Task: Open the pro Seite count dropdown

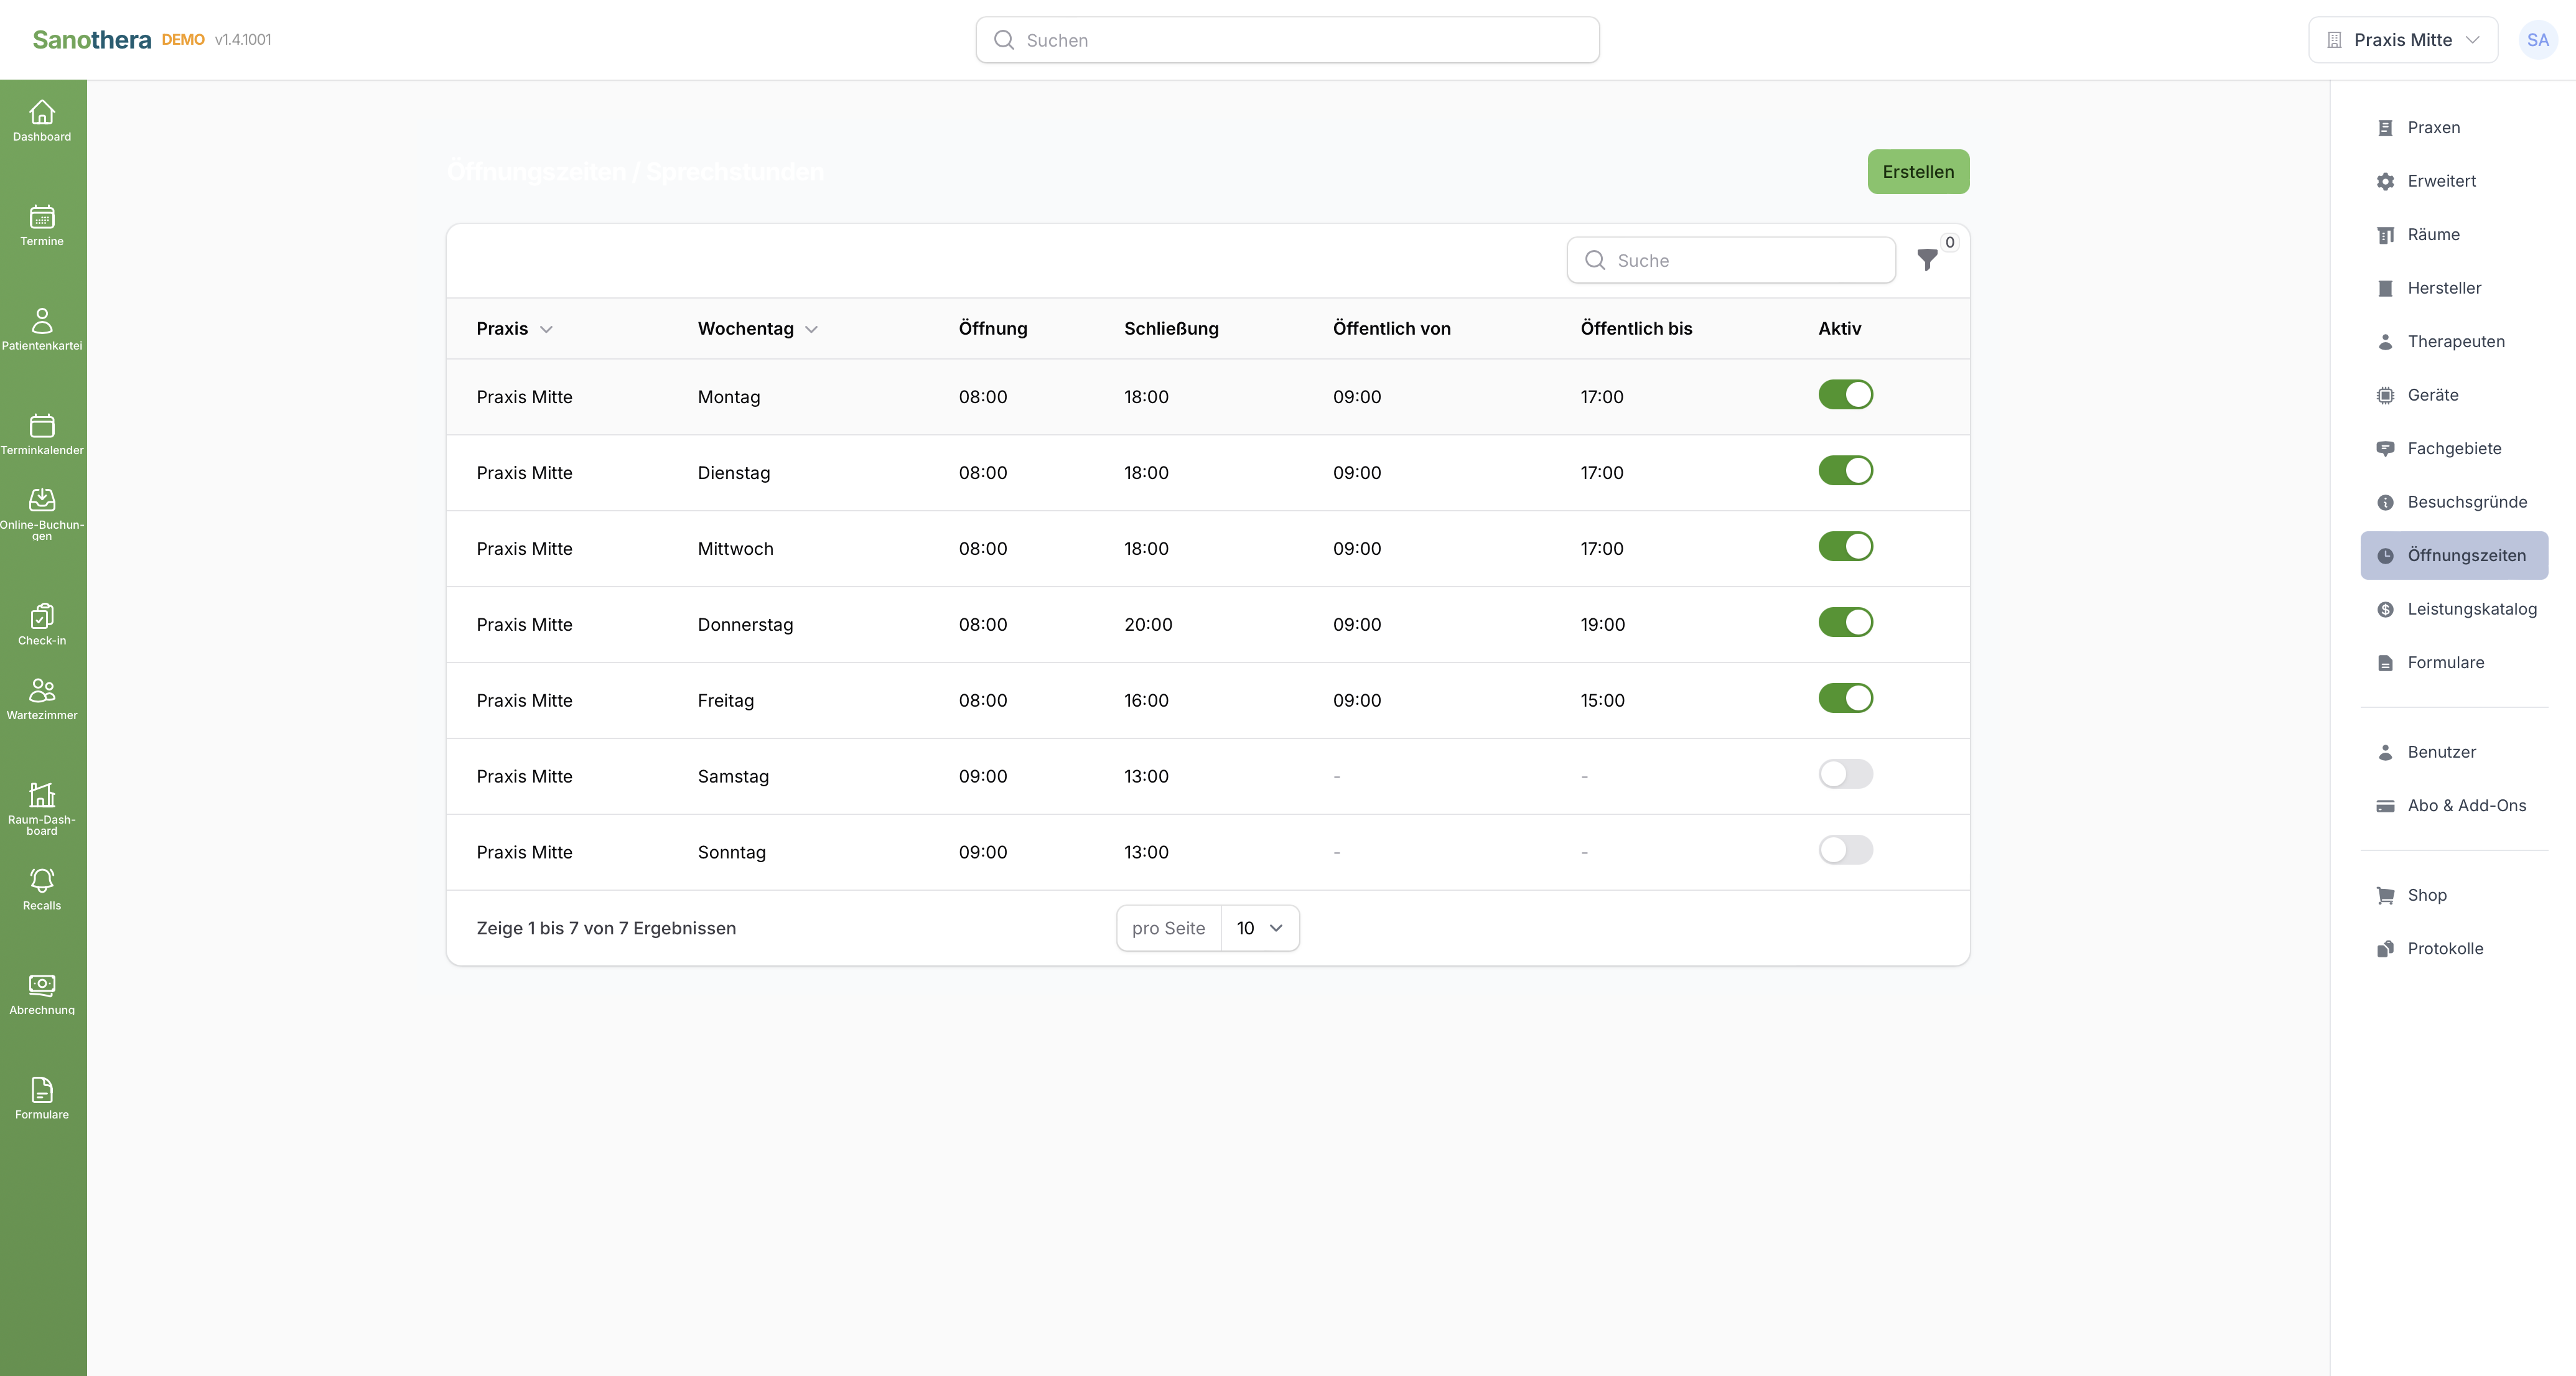Action: (1260, 928)
